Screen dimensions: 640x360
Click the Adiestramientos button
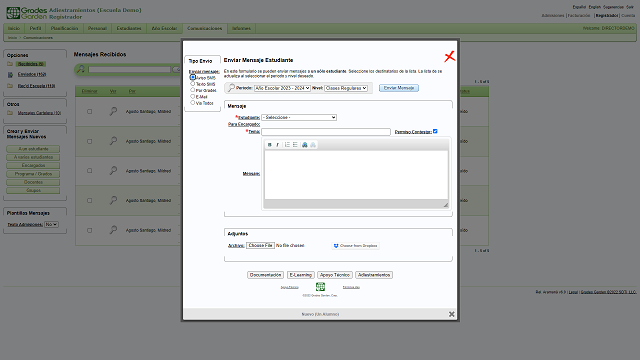[374, 275]
